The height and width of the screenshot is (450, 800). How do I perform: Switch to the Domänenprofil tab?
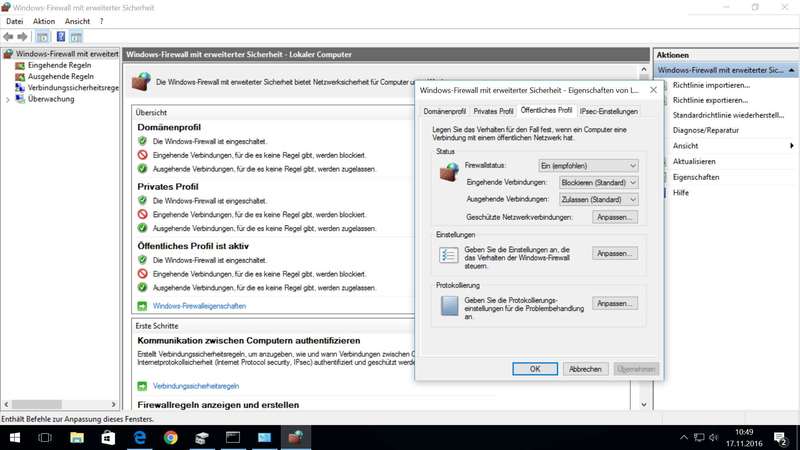pyautogui.click(x=444, y=111)
